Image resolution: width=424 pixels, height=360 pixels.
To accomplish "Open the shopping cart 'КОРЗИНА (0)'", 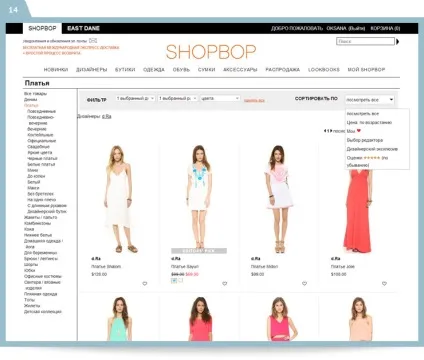I will [x=385, y=28].
